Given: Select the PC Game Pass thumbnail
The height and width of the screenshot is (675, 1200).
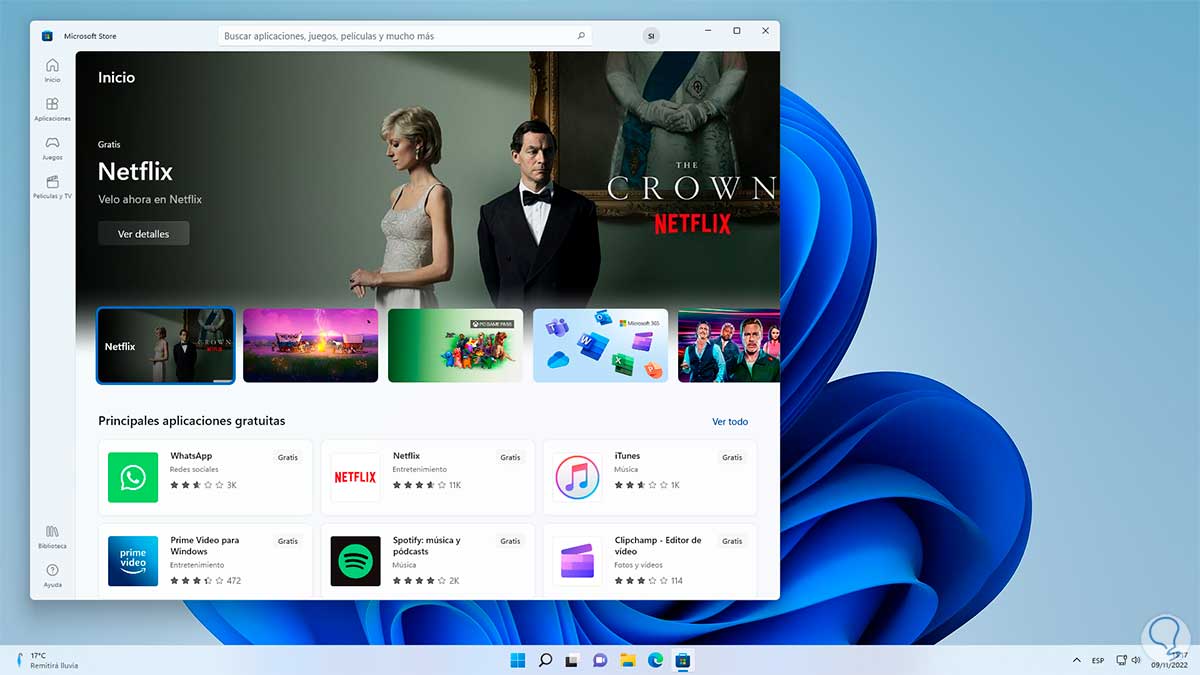Looking at the screenshot, I should click(455, 345).
